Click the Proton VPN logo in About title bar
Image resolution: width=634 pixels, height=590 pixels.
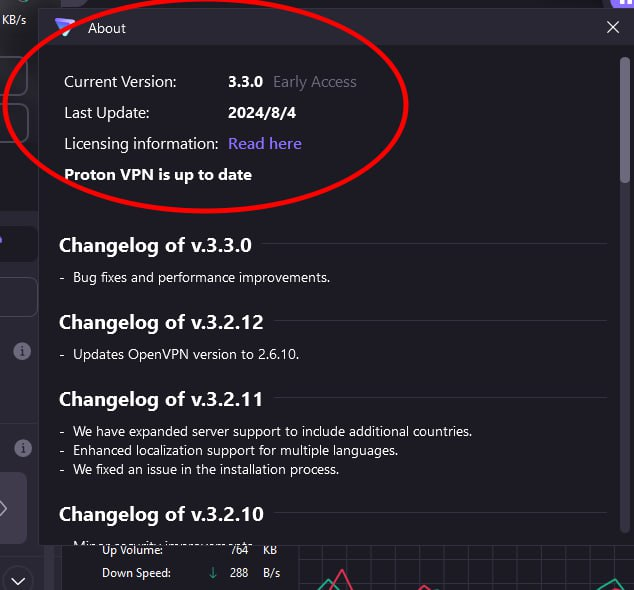tap(65, 27)
